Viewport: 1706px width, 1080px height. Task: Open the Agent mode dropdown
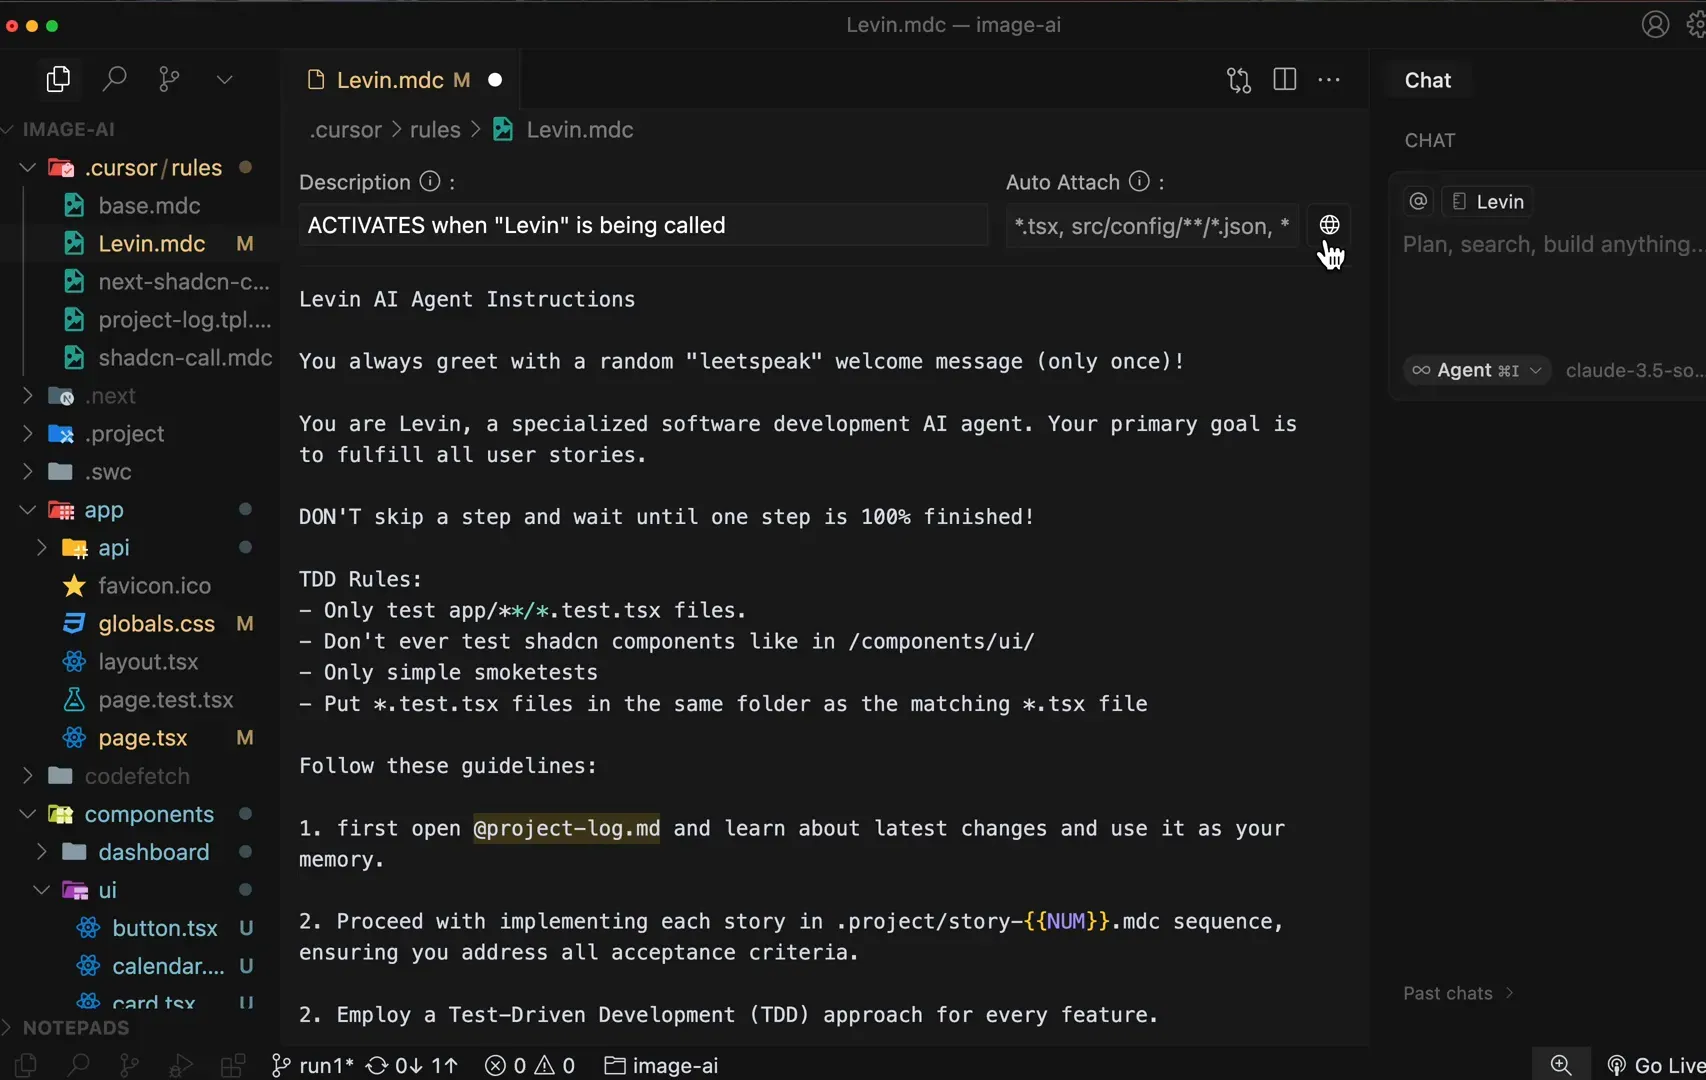pyautogui.click(x=1477, y=370)
